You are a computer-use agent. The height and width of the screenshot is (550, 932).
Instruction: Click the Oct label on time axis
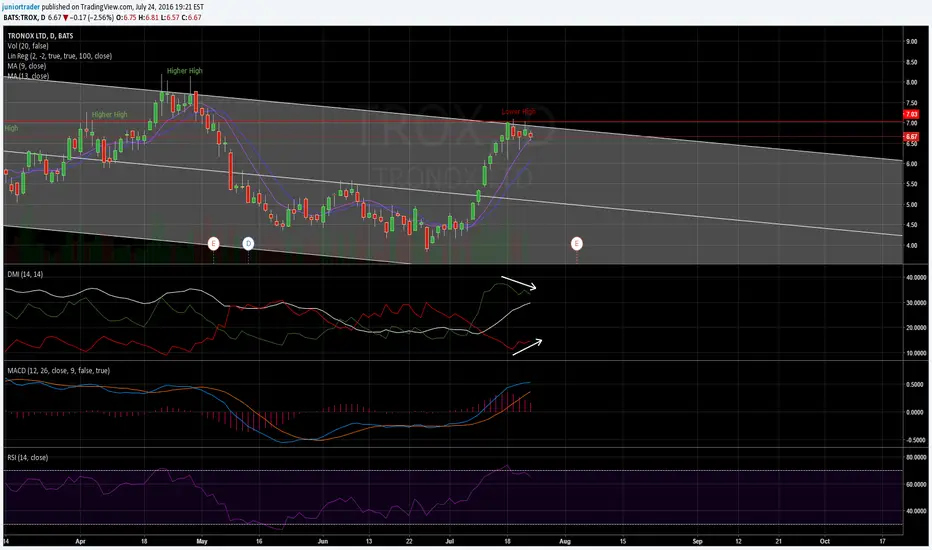(x=824, y=541)
